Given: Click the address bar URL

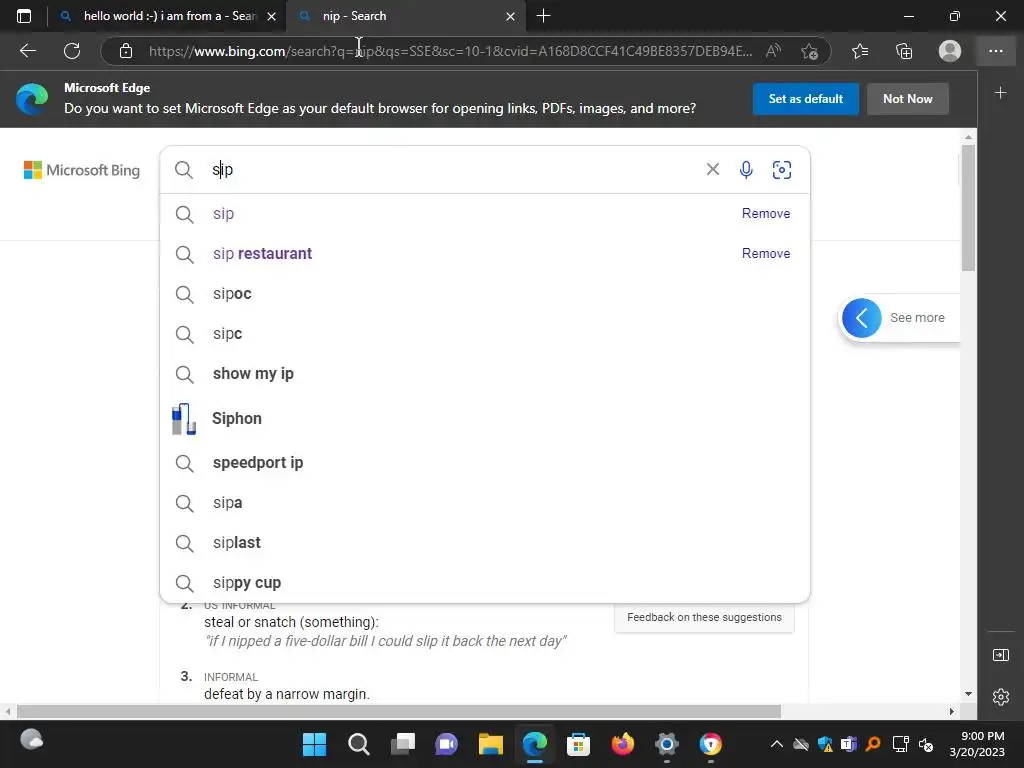Looking at the screenshot, I should coord(450,51).
